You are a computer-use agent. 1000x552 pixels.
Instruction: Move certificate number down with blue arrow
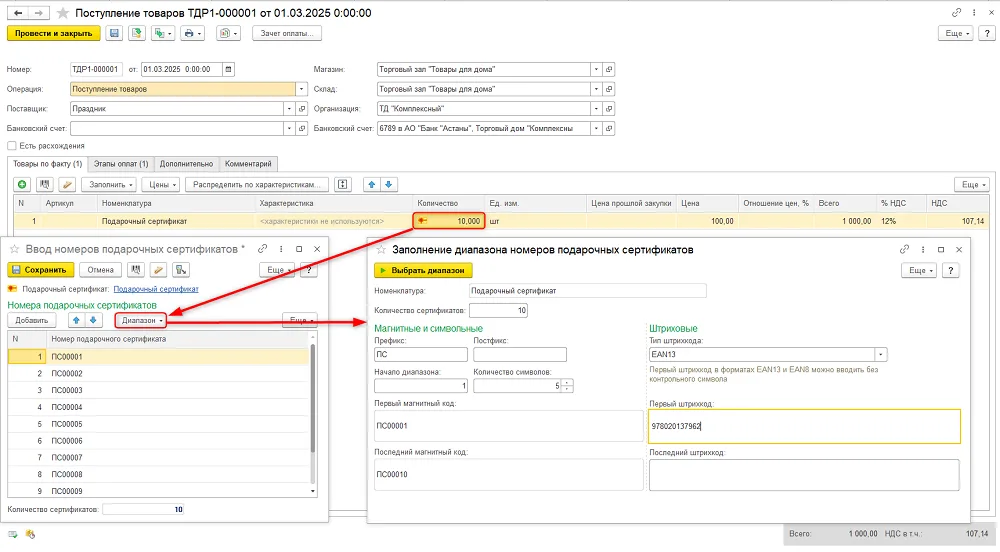[x=93, y=320]
